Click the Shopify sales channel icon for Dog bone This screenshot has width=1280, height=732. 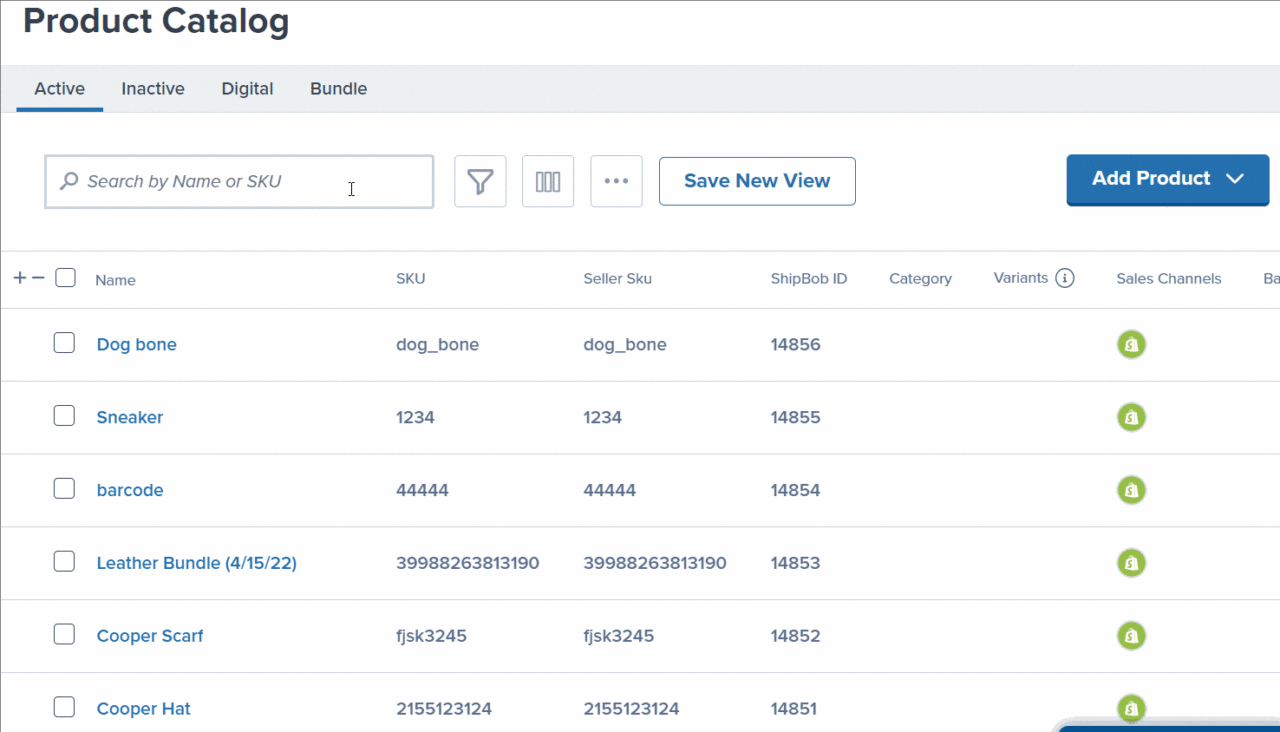[x=1131, y=344]
